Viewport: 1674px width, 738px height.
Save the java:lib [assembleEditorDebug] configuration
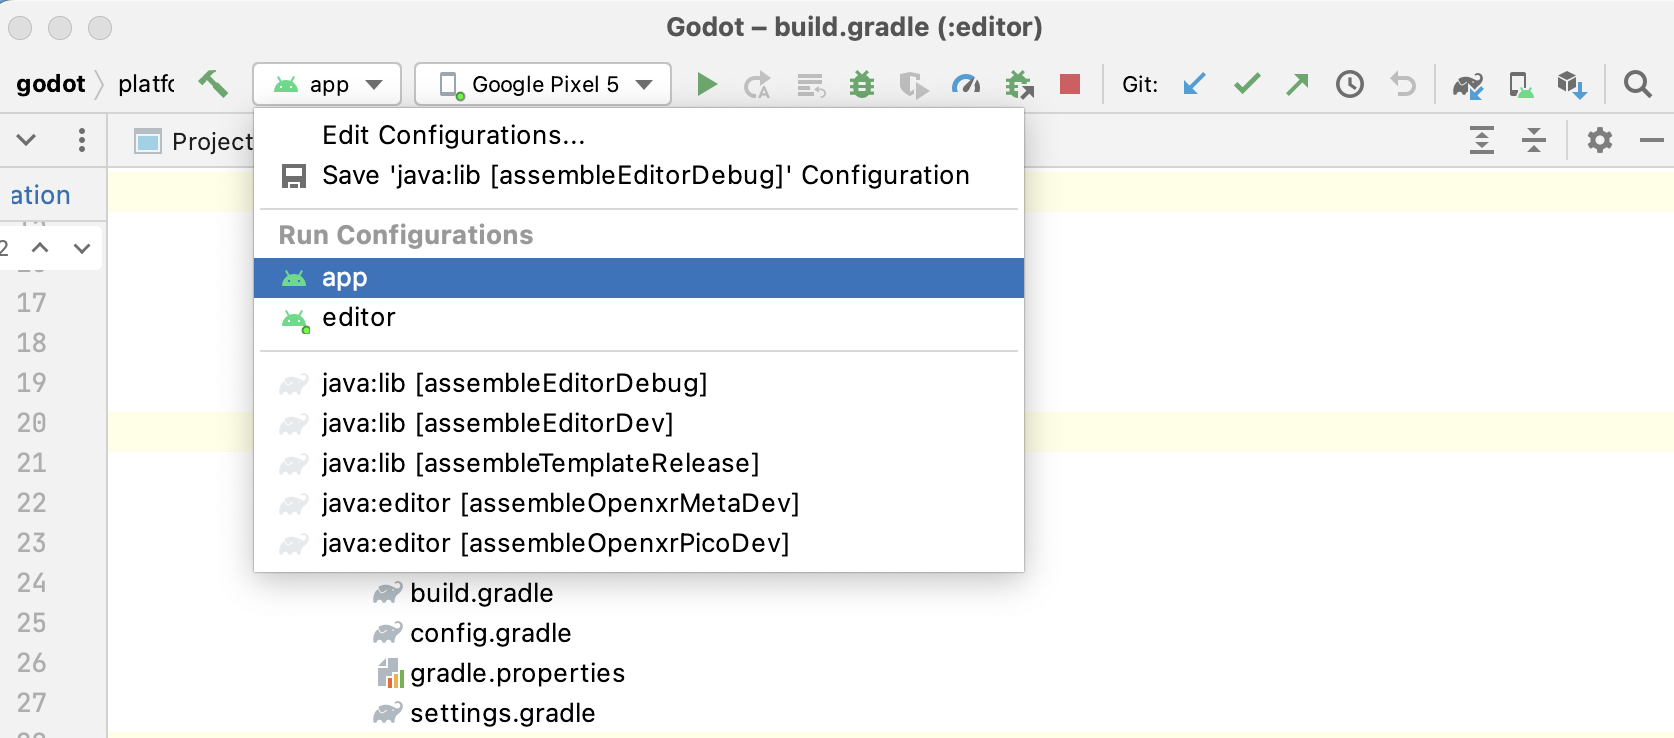coord(644,175)
